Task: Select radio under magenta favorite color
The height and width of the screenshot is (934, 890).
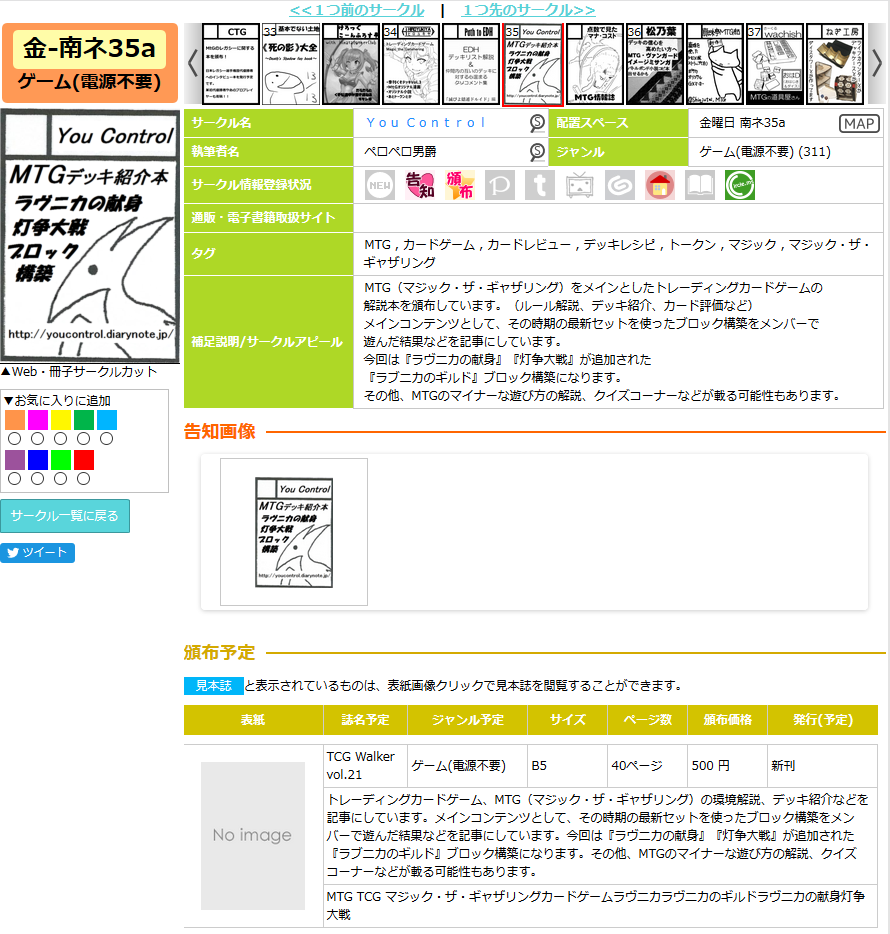Action: (38, 439)
